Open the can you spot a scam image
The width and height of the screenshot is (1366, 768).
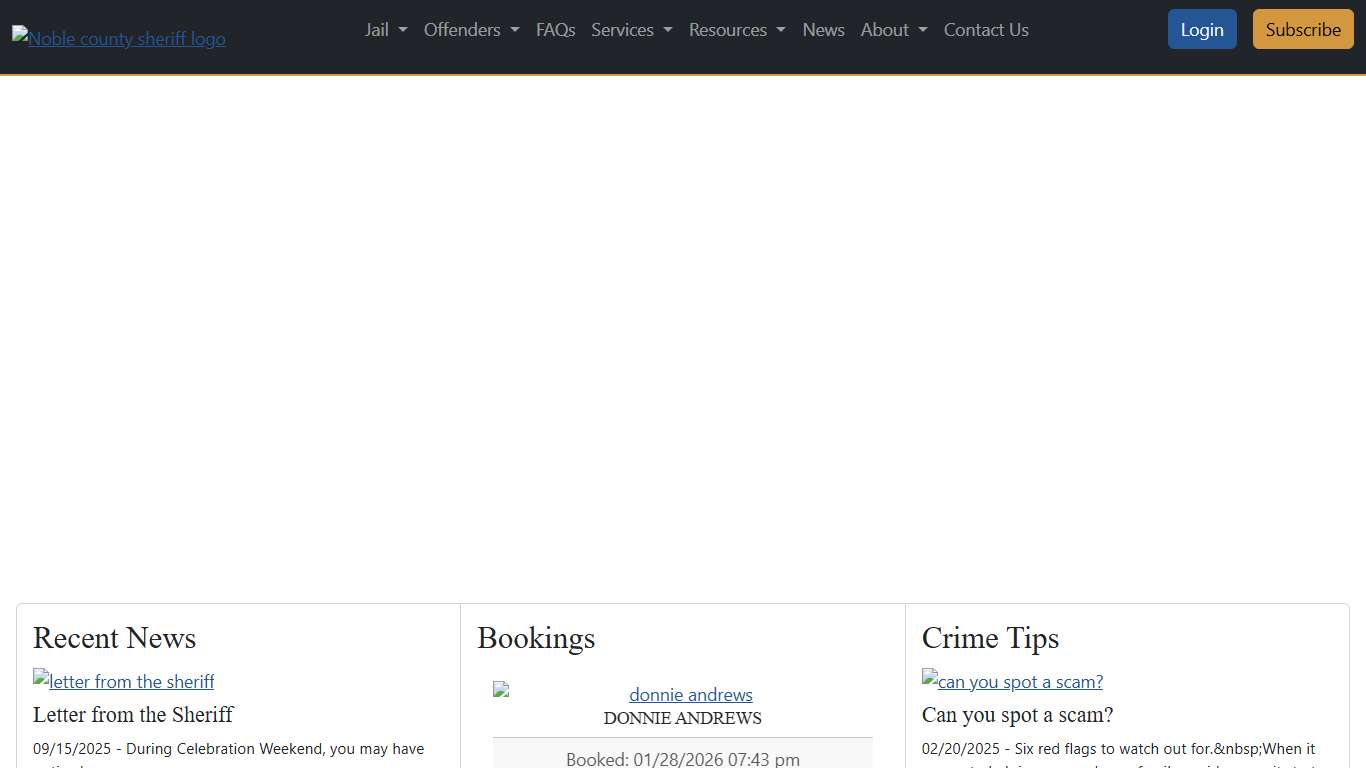coord(1012,681)
